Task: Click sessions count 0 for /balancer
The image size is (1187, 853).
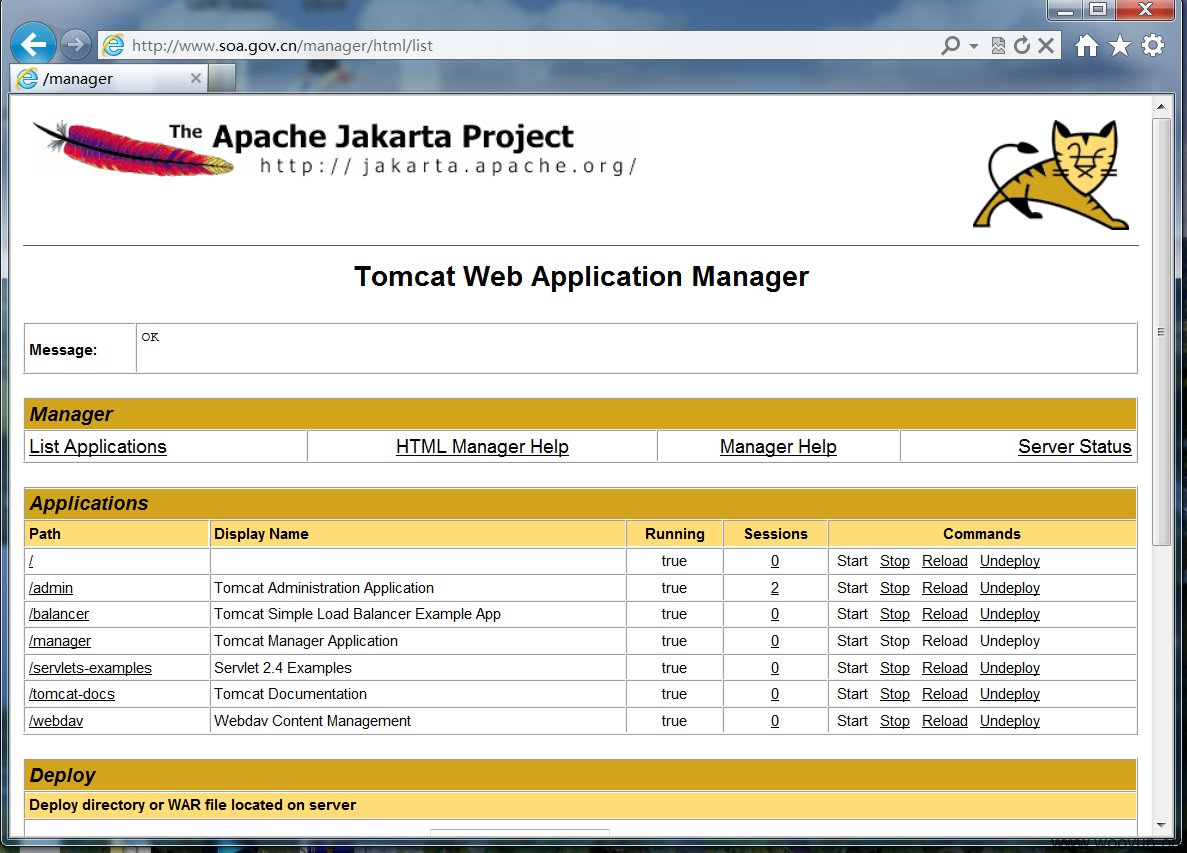Action: click(775, 614)
